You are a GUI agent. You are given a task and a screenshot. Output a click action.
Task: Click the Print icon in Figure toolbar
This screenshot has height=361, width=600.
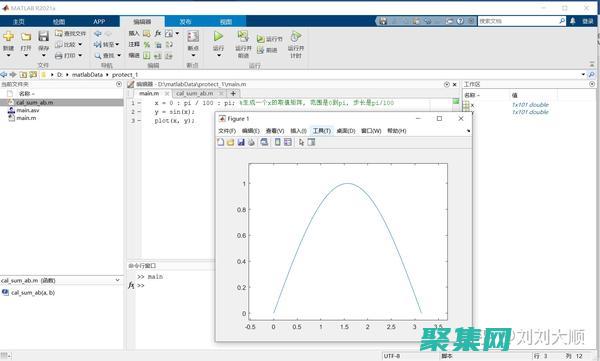pos(251,142)
